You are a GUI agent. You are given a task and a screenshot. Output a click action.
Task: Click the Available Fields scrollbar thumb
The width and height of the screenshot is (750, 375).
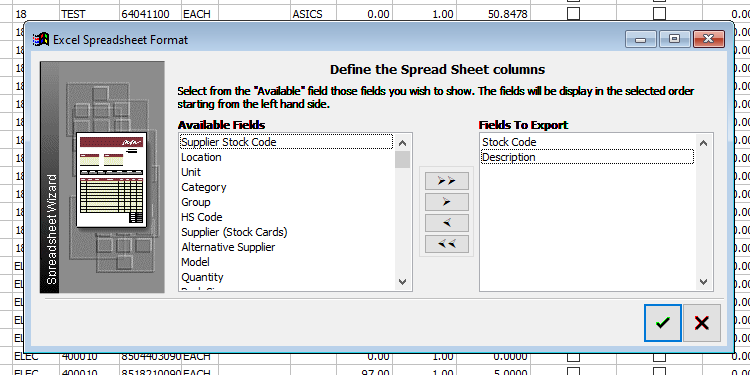click(402, 159)
